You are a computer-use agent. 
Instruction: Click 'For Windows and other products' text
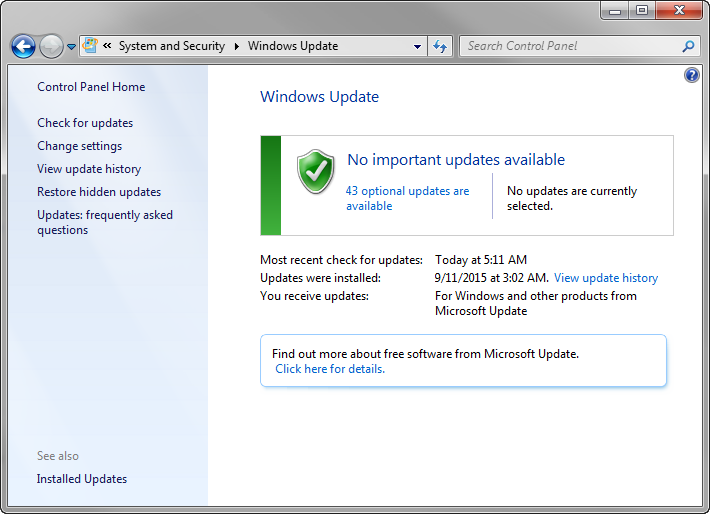pos(536,303)
